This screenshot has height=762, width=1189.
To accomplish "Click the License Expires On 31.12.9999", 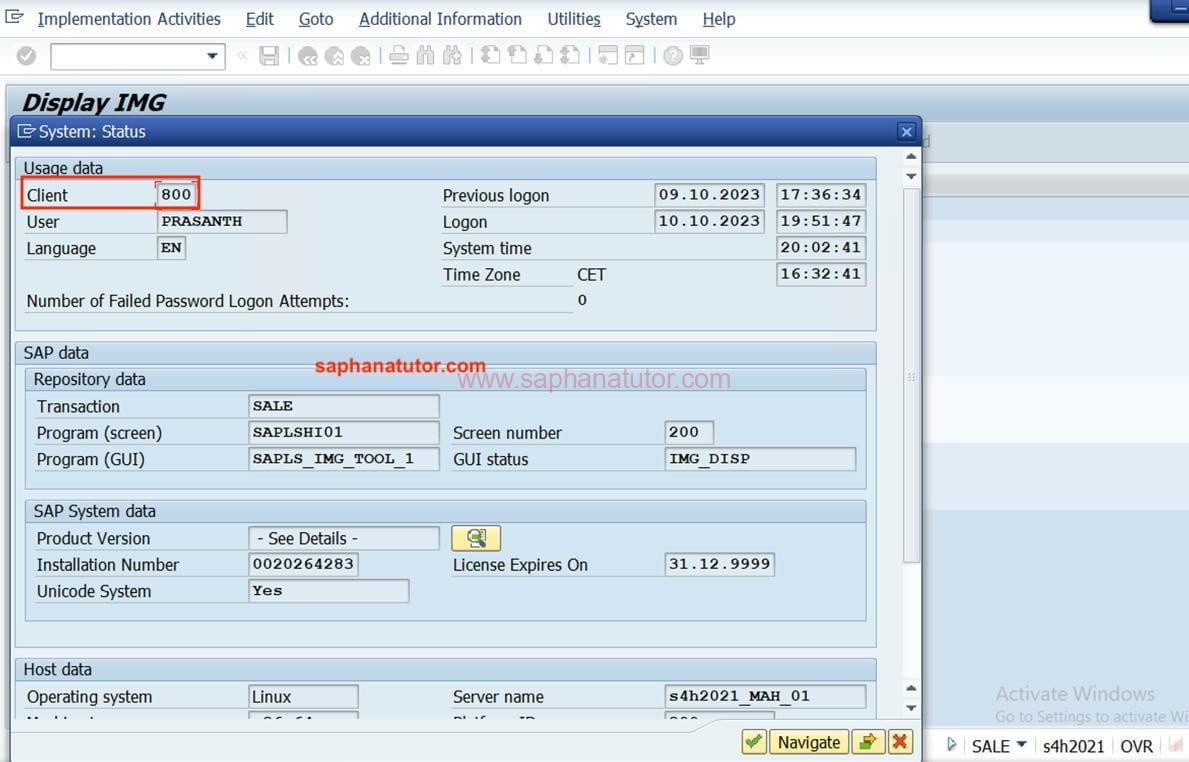I will 720,564.
